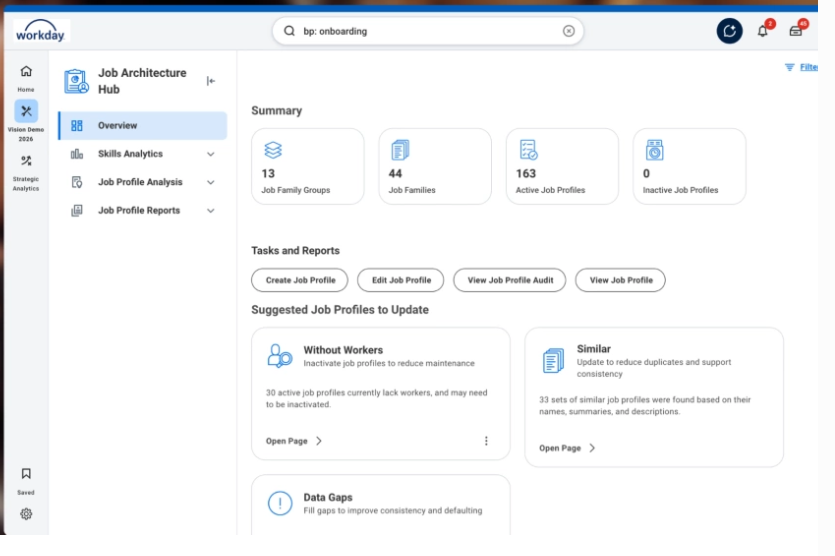Image resolution: width=835 pixels, height=556 pixels.
Task: Open Page on the Similar card
Action: pyautogui.click(x=567, y=448)
